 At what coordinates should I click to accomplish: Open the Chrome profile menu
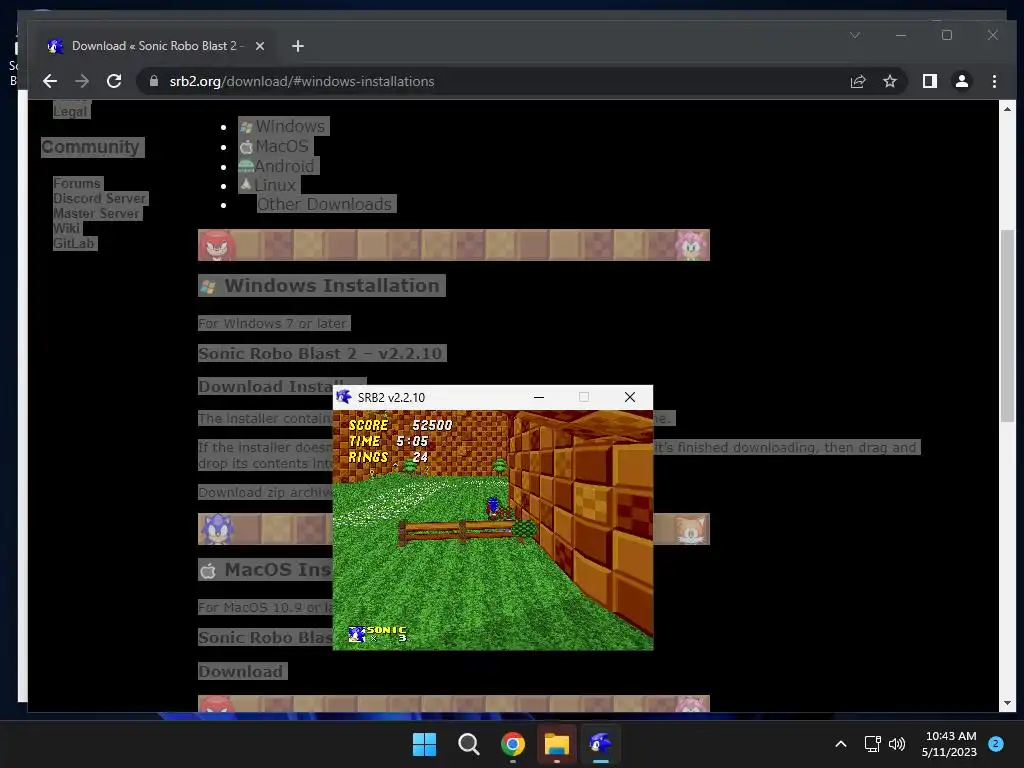[x=961, y=81]
